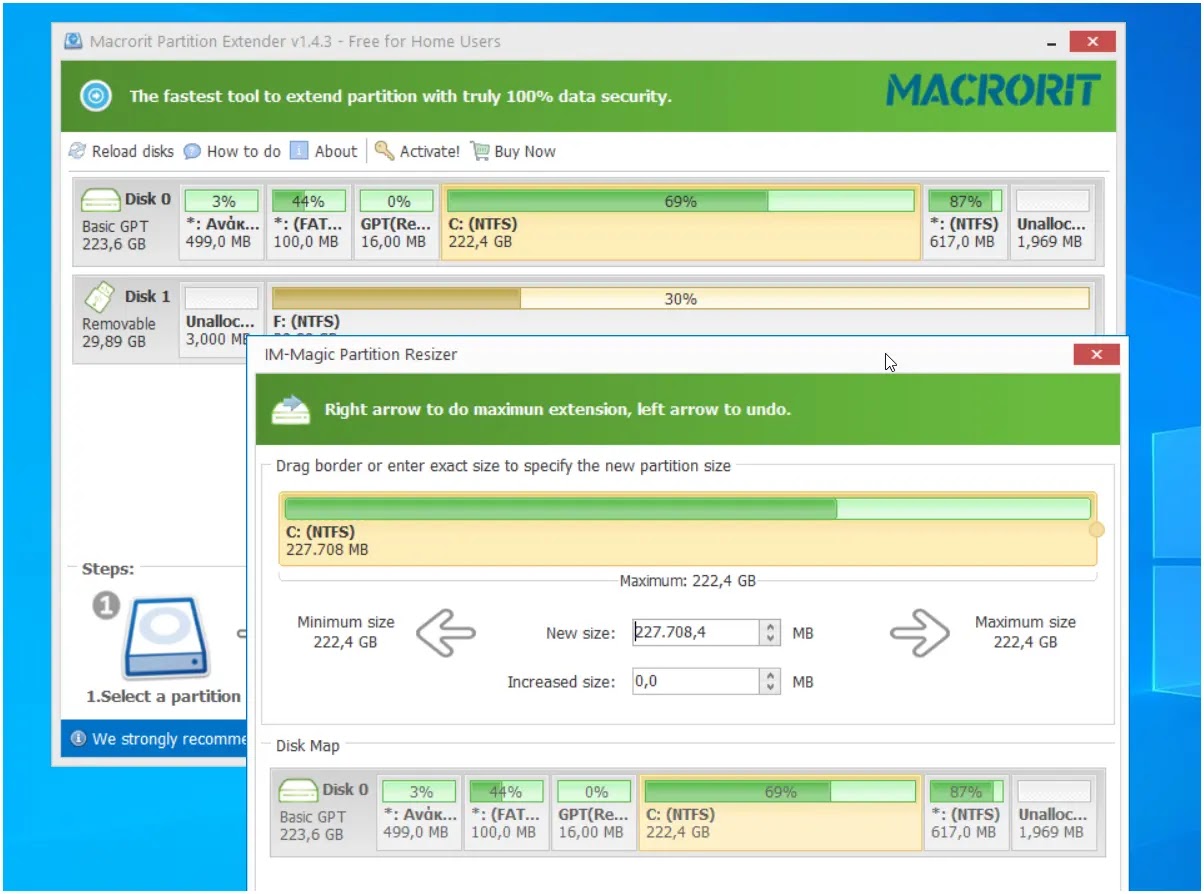The height and width of the screenshot is (894, 1204).
Task: Click the info icon beside We strongly recommend
Action: (77, 739)
